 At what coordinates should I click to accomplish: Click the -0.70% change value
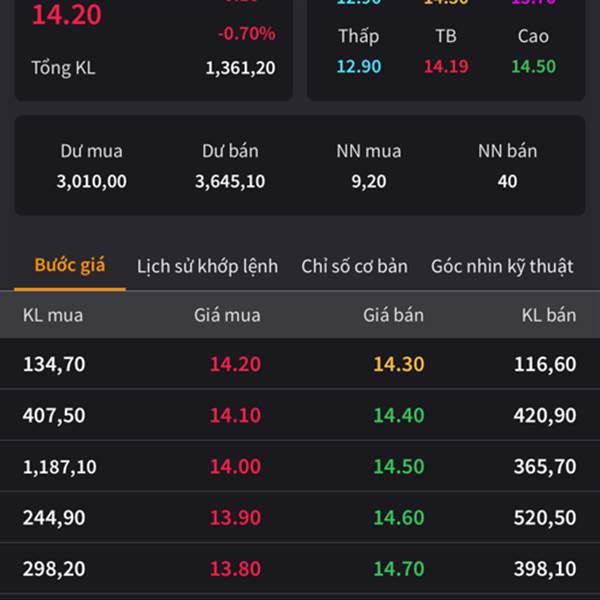click(x=246, y=34)
